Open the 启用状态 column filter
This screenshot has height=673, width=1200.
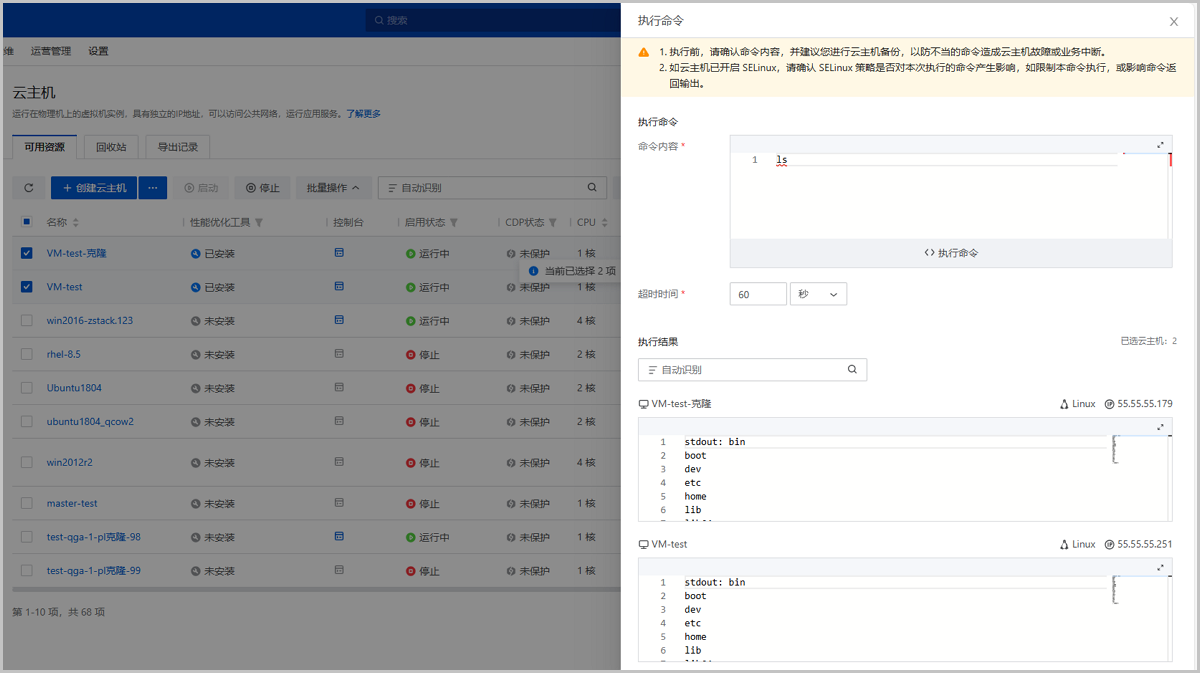(453, 222)
